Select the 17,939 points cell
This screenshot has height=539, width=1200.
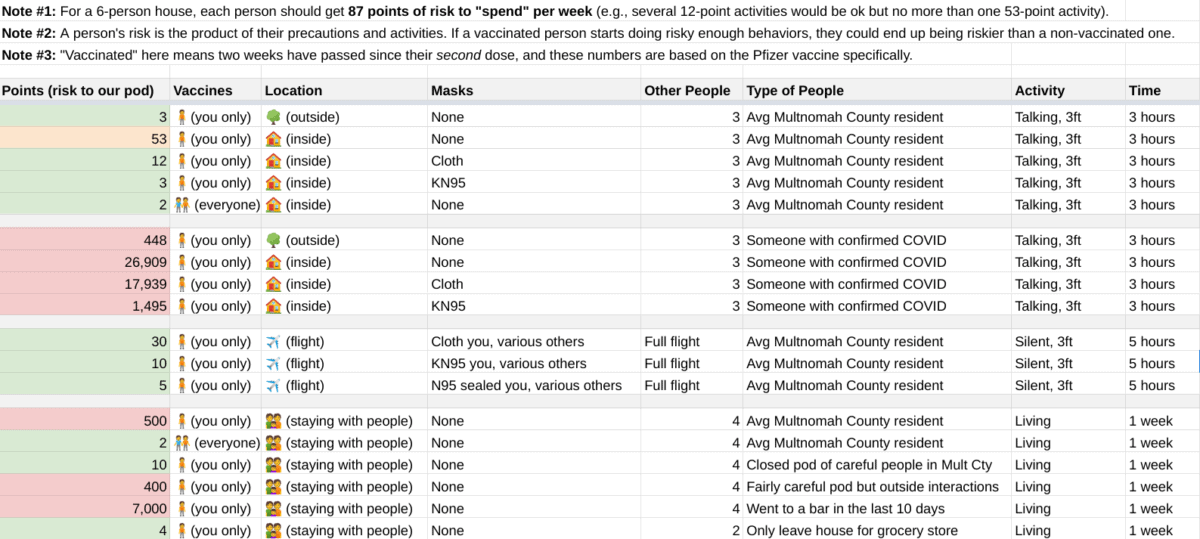click(x=85, y=284)
